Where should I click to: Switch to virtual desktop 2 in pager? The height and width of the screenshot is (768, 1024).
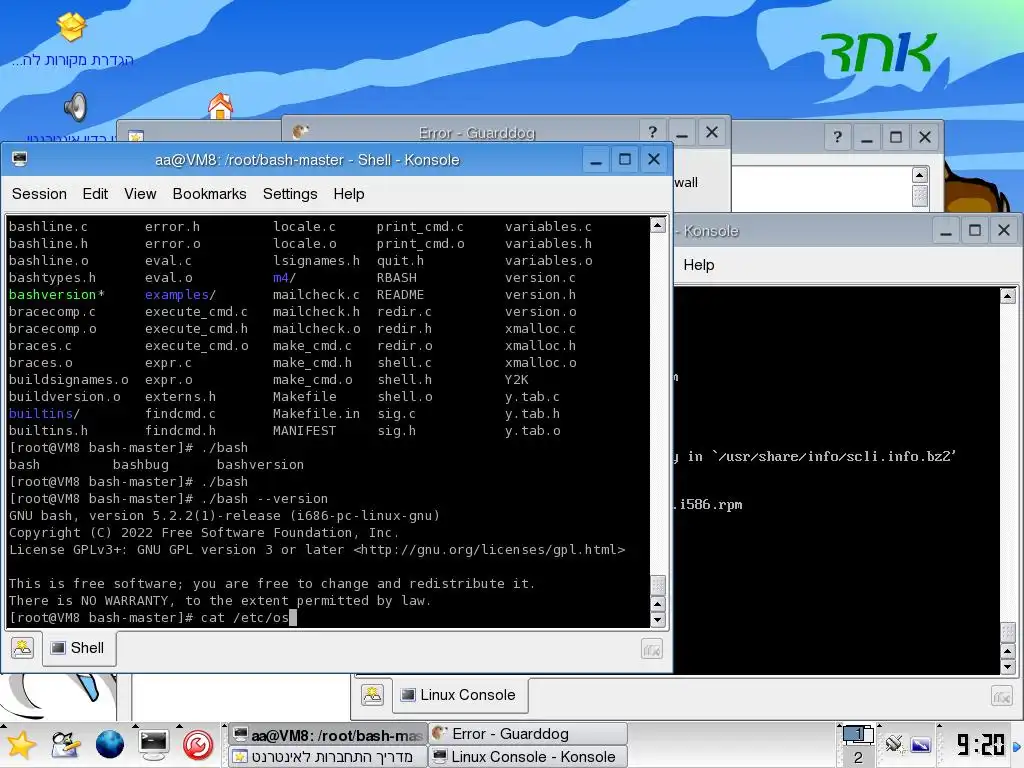(x=858, y=758)
